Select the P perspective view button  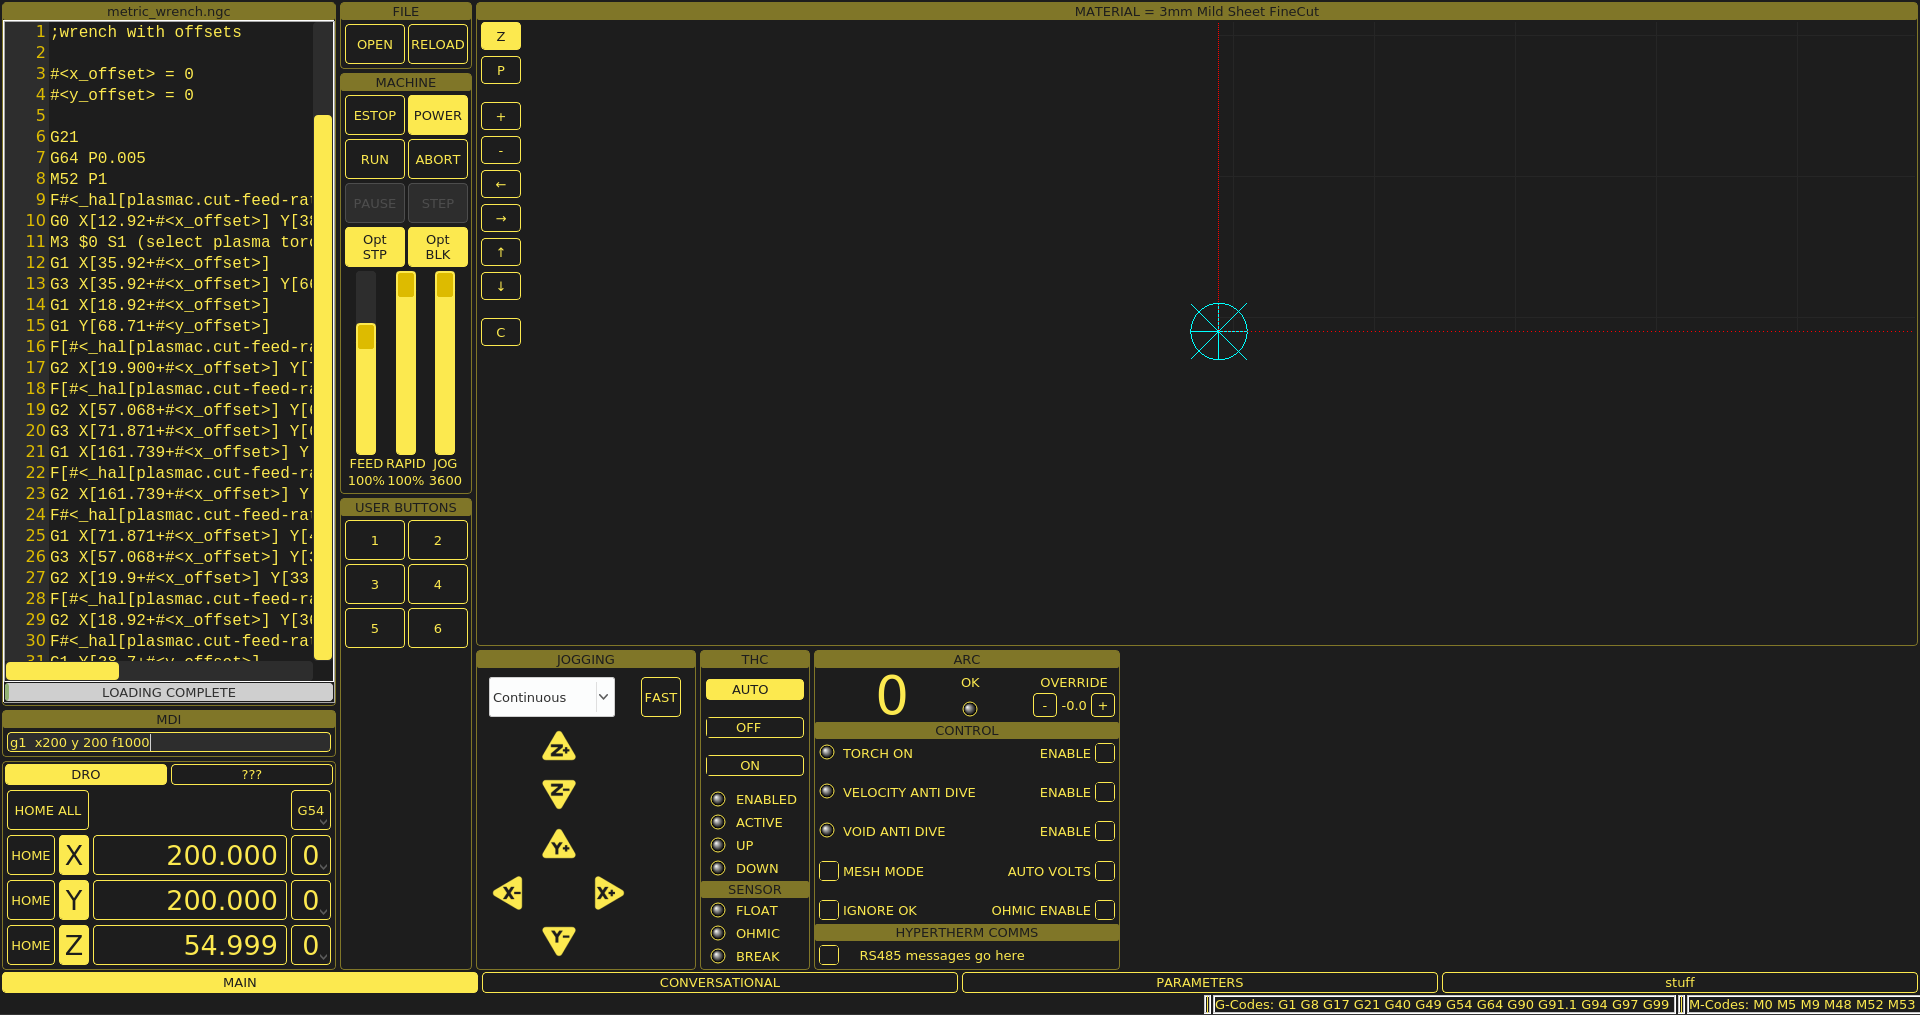pos(501,70)
